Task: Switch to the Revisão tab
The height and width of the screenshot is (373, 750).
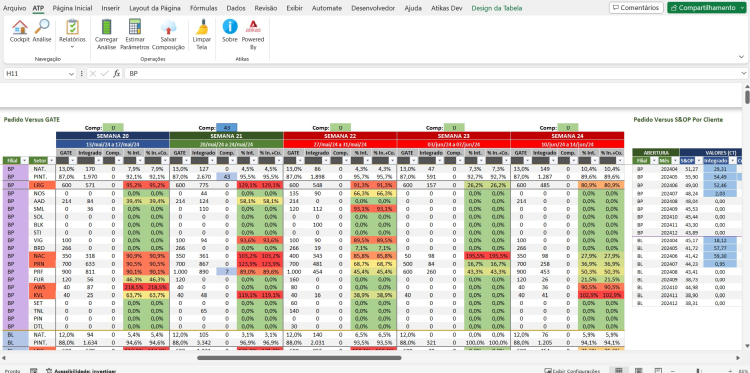Action: pyautogui.click(x=265, y=8)
